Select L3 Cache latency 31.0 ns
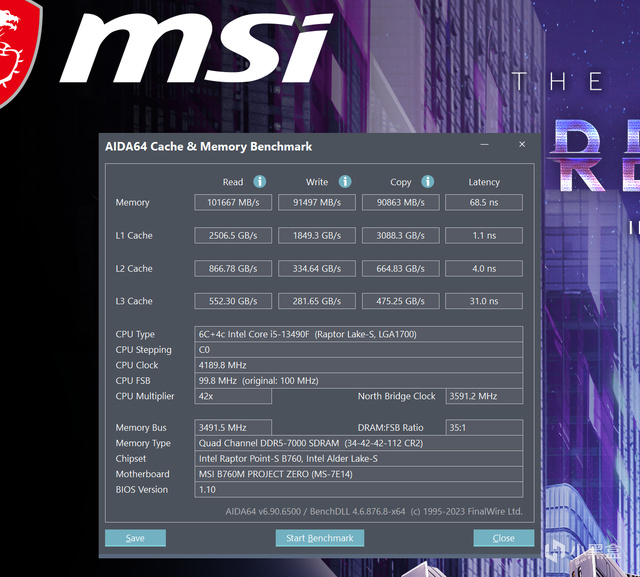 [x=484, y=301]
